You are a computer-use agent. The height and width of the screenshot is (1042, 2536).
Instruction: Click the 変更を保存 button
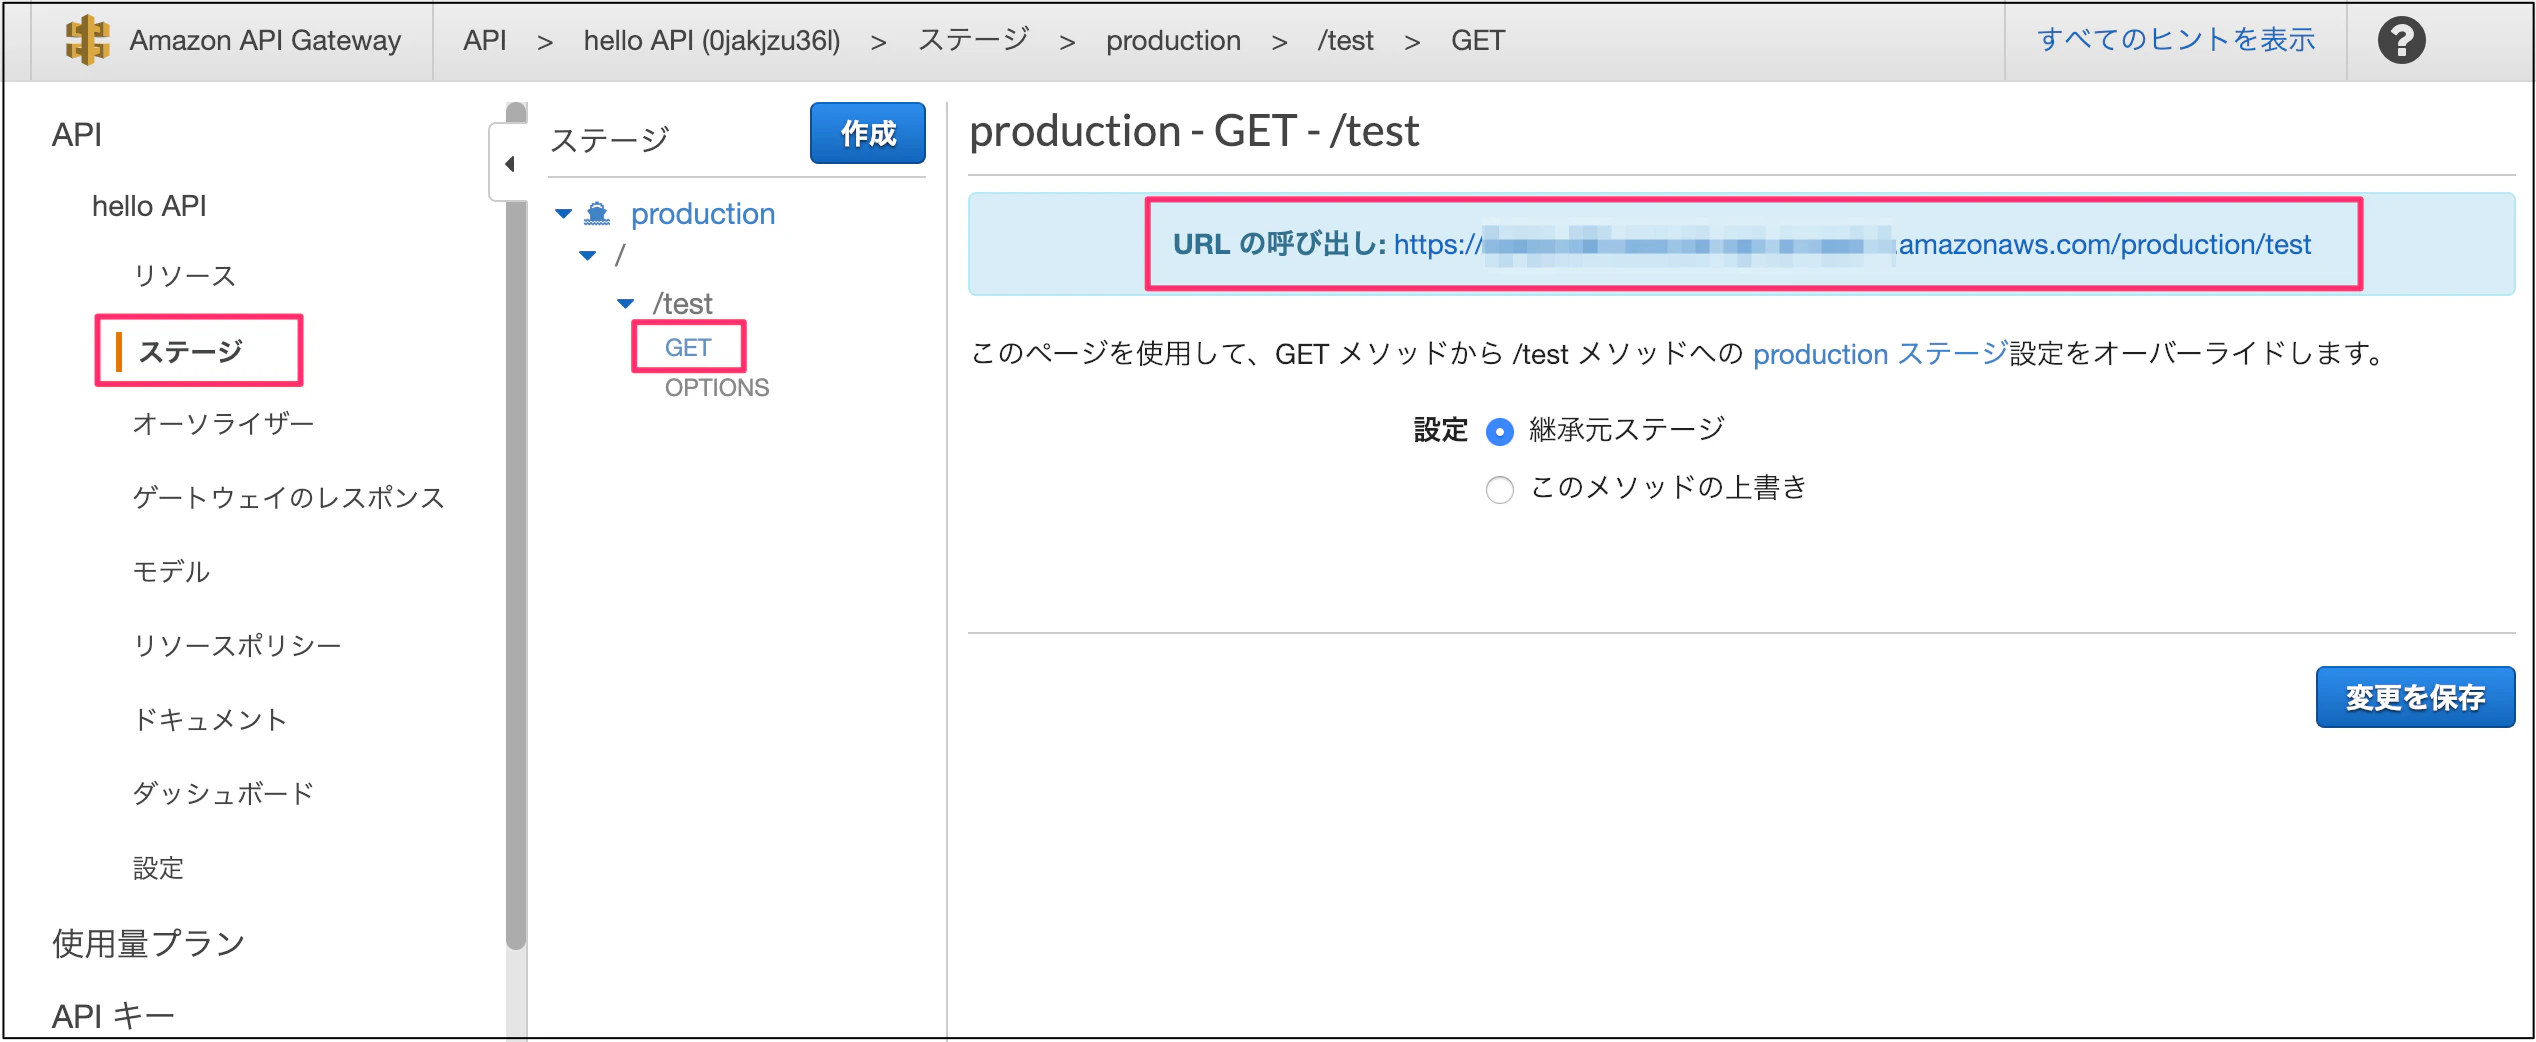point(2414,697)
